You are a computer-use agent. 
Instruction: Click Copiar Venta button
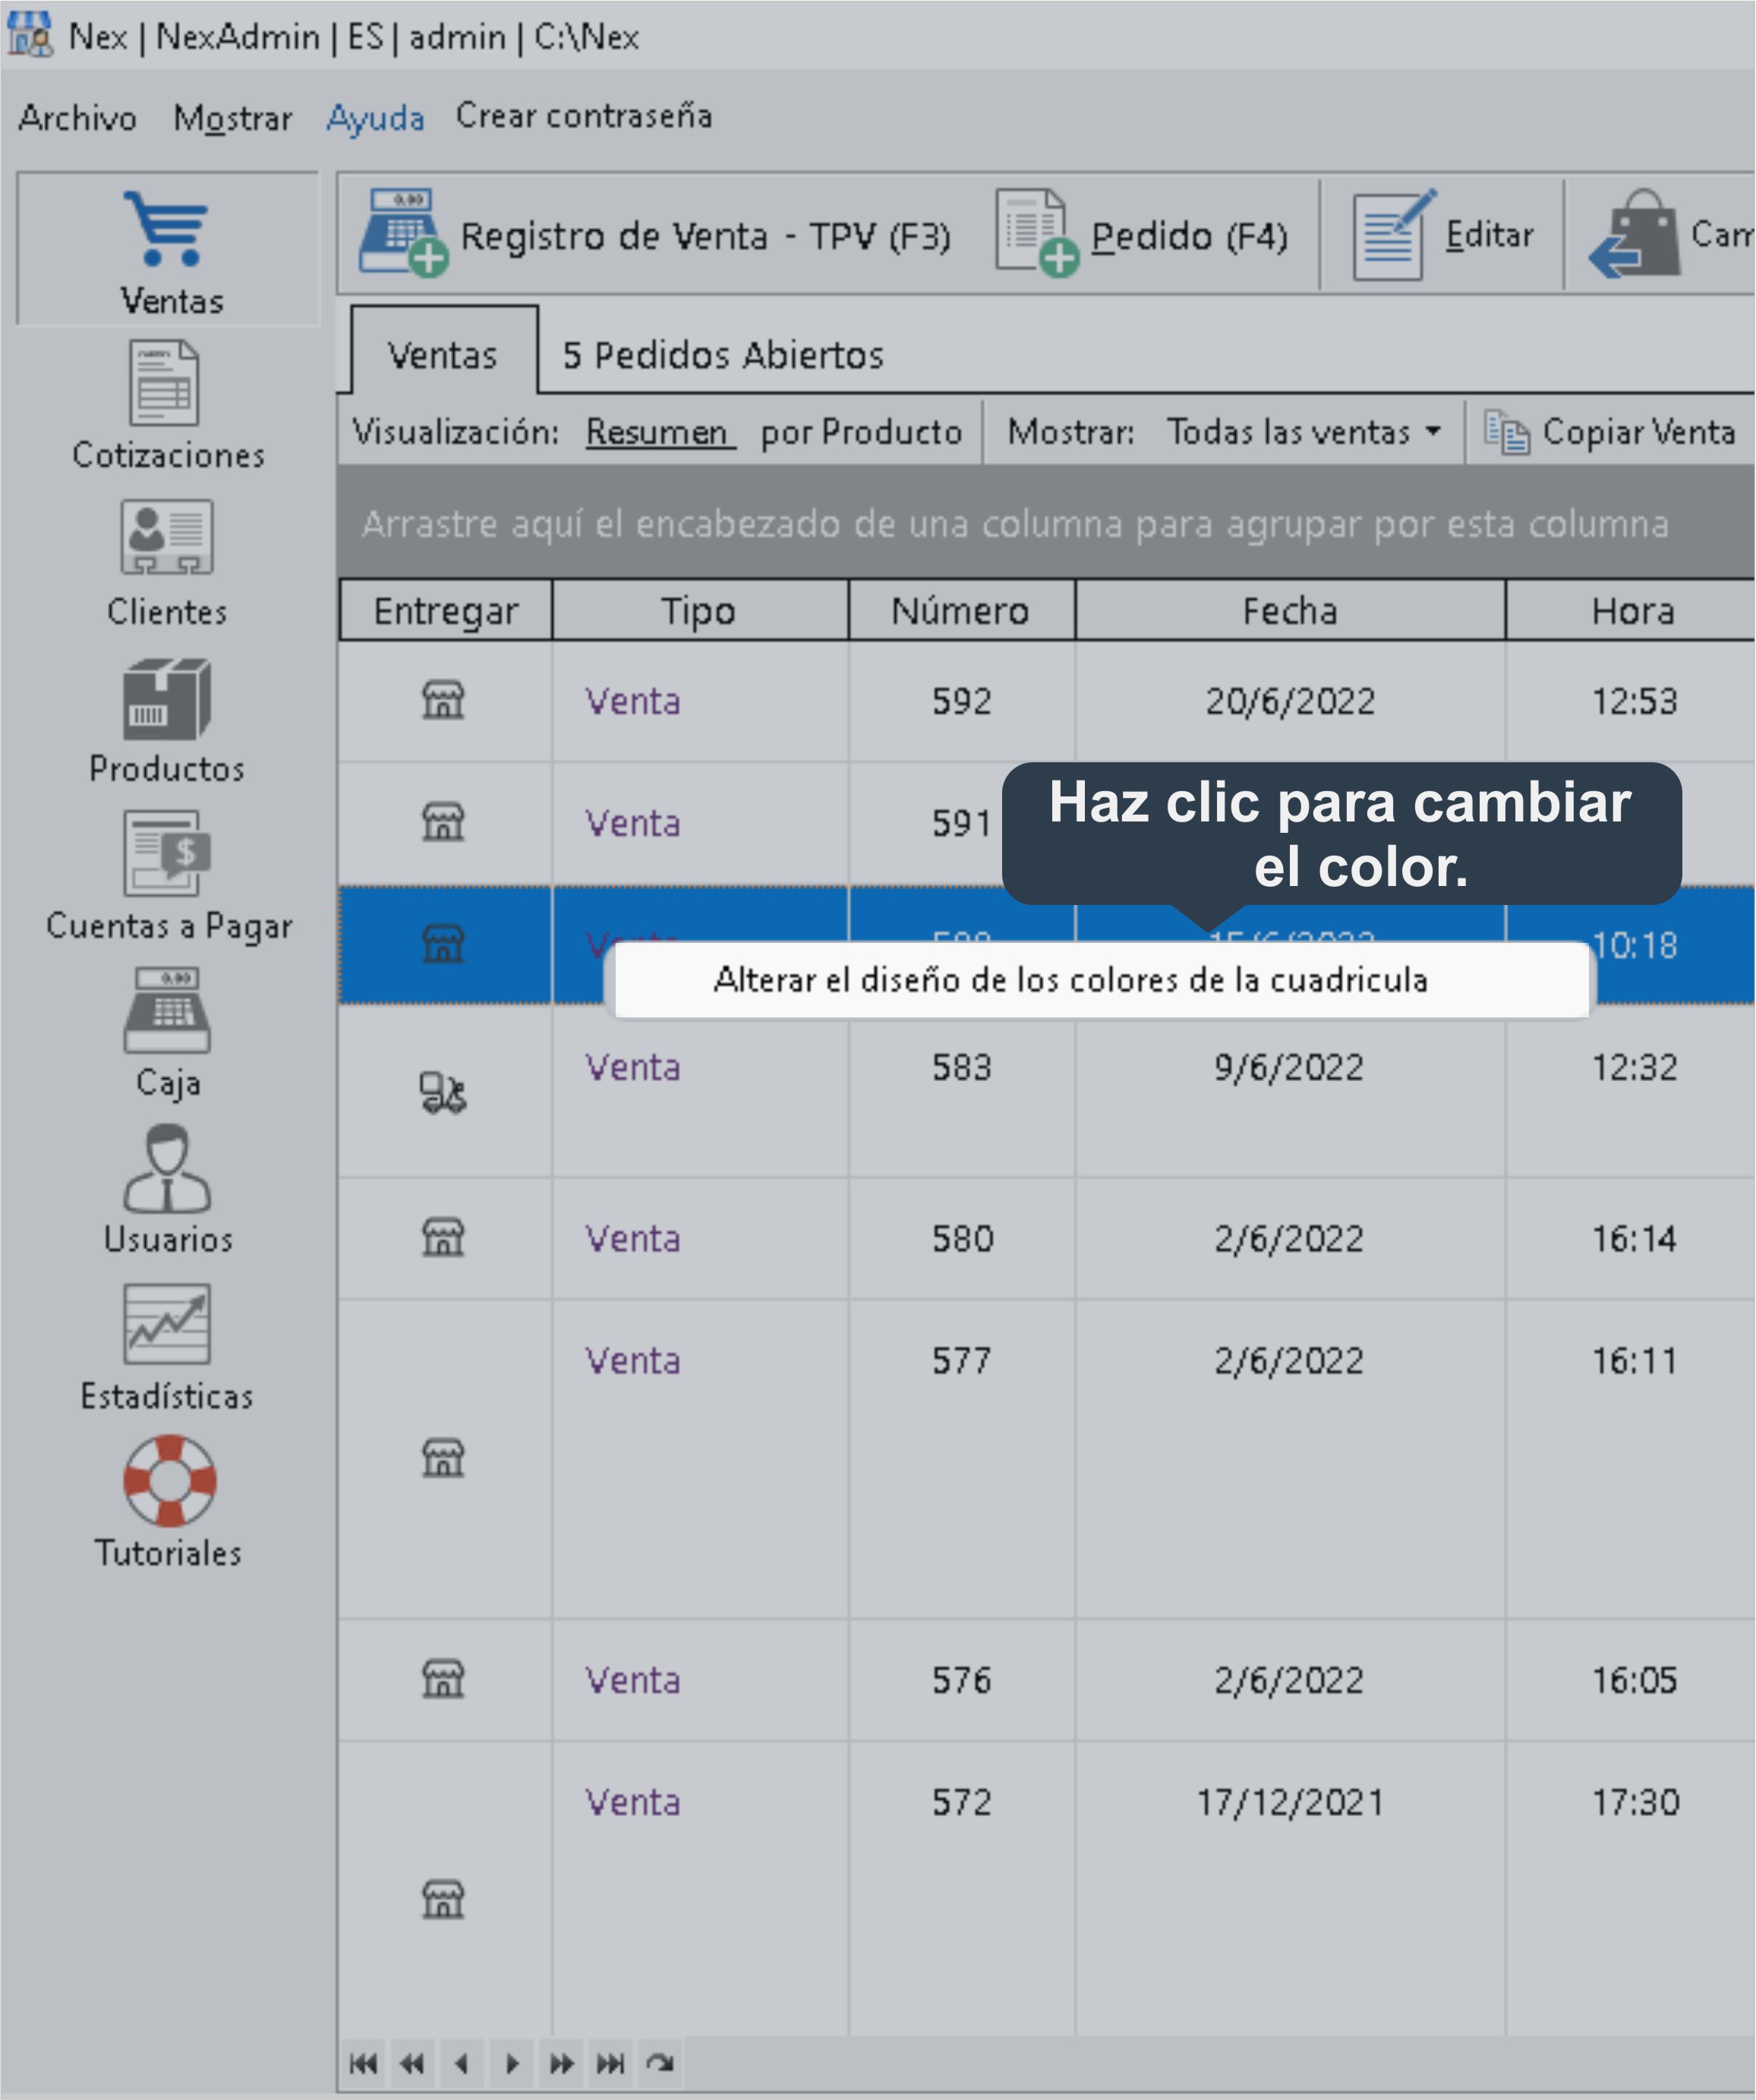[x=1610, y=432]
